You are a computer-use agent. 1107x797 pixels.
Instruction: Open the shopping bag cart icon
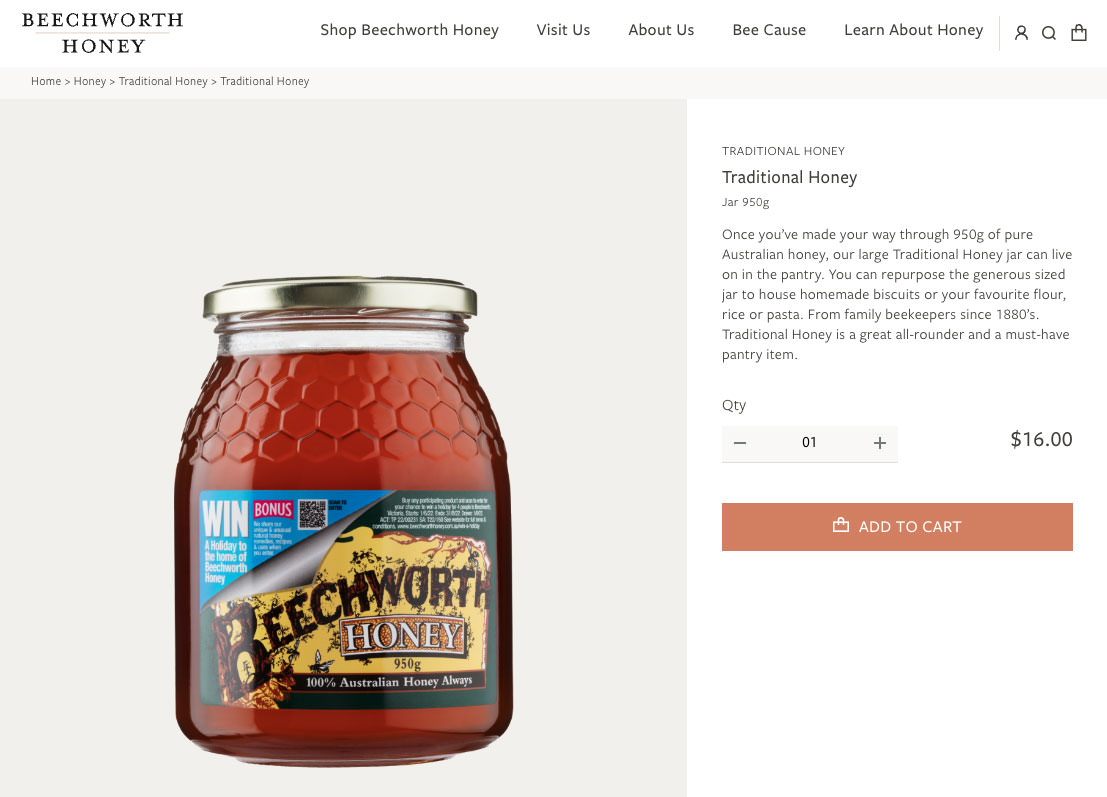1079,33
